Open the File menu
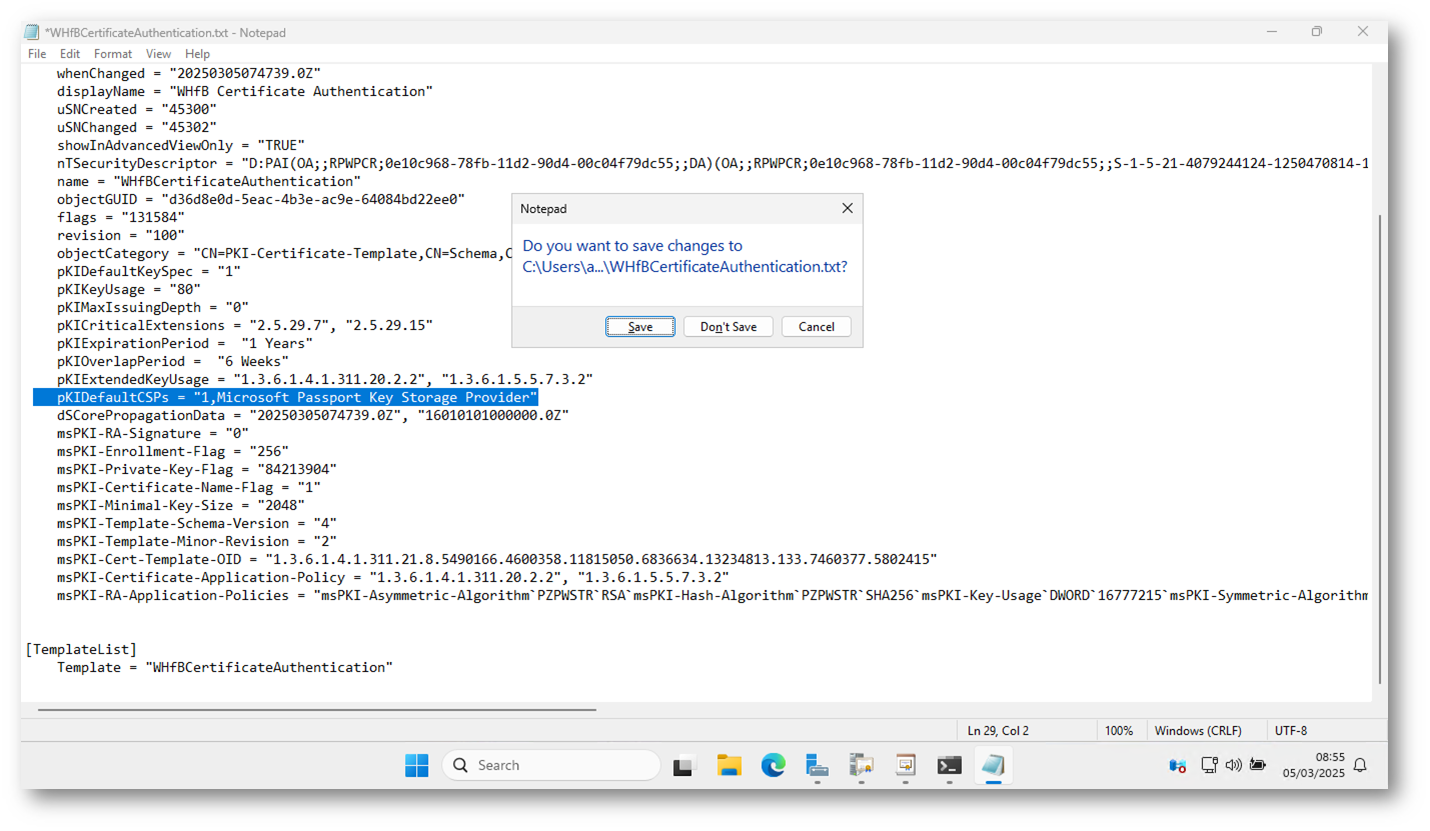The height and width of the screenshot is (831, 1430). 37,54
